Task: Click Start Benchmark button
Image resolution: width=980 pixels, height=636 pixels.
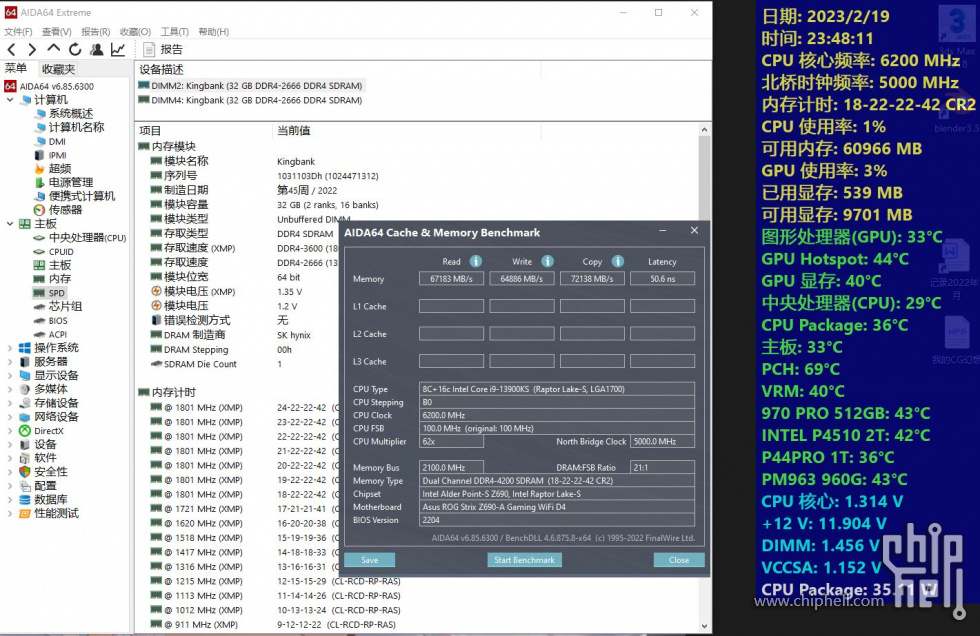Action: pos(524,560)
